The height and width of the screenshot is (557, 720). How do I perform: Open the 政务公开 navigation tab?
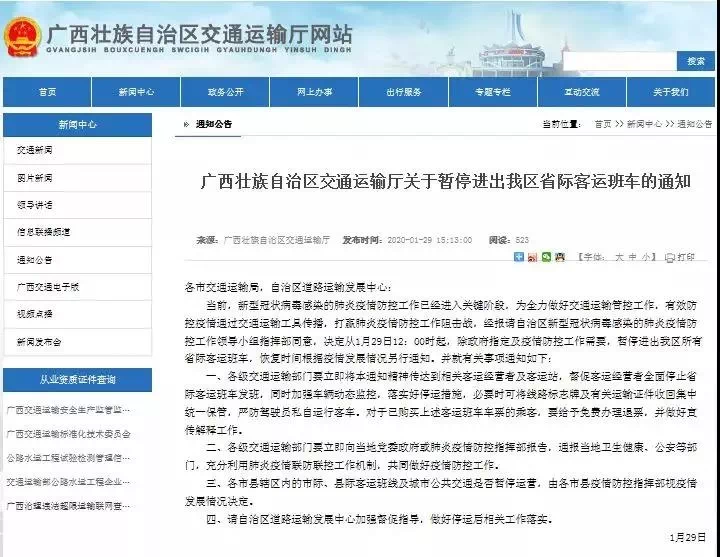click(225, 92)
